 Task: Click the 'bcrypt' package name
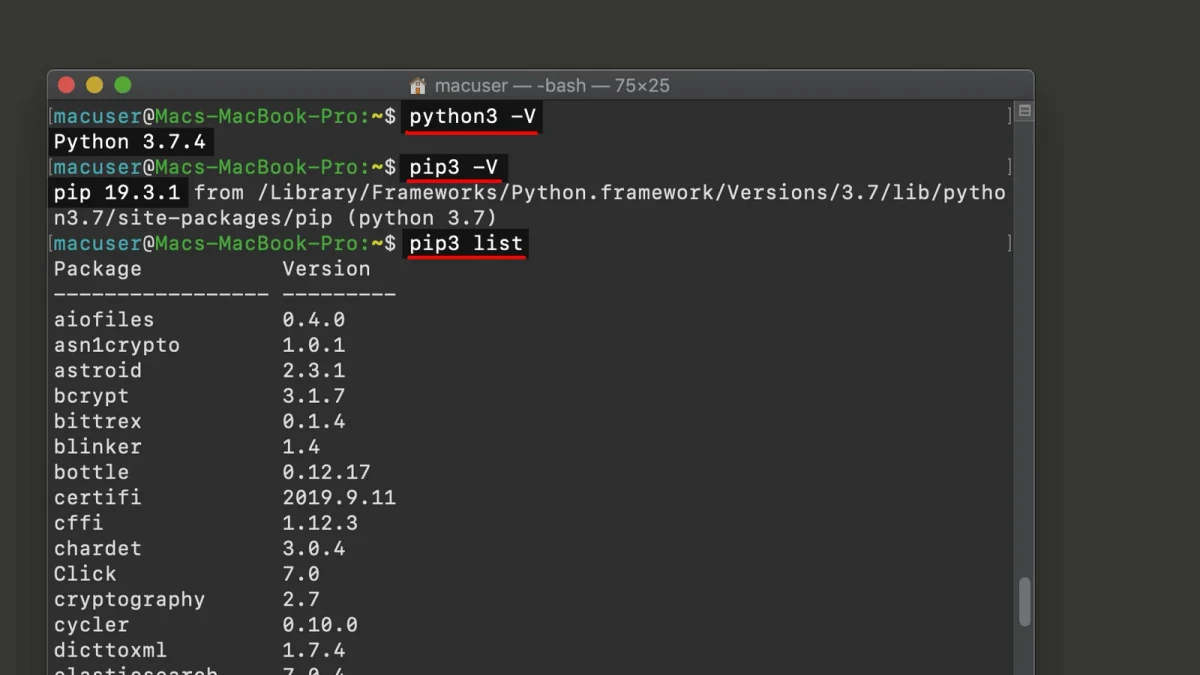point(92,396)
